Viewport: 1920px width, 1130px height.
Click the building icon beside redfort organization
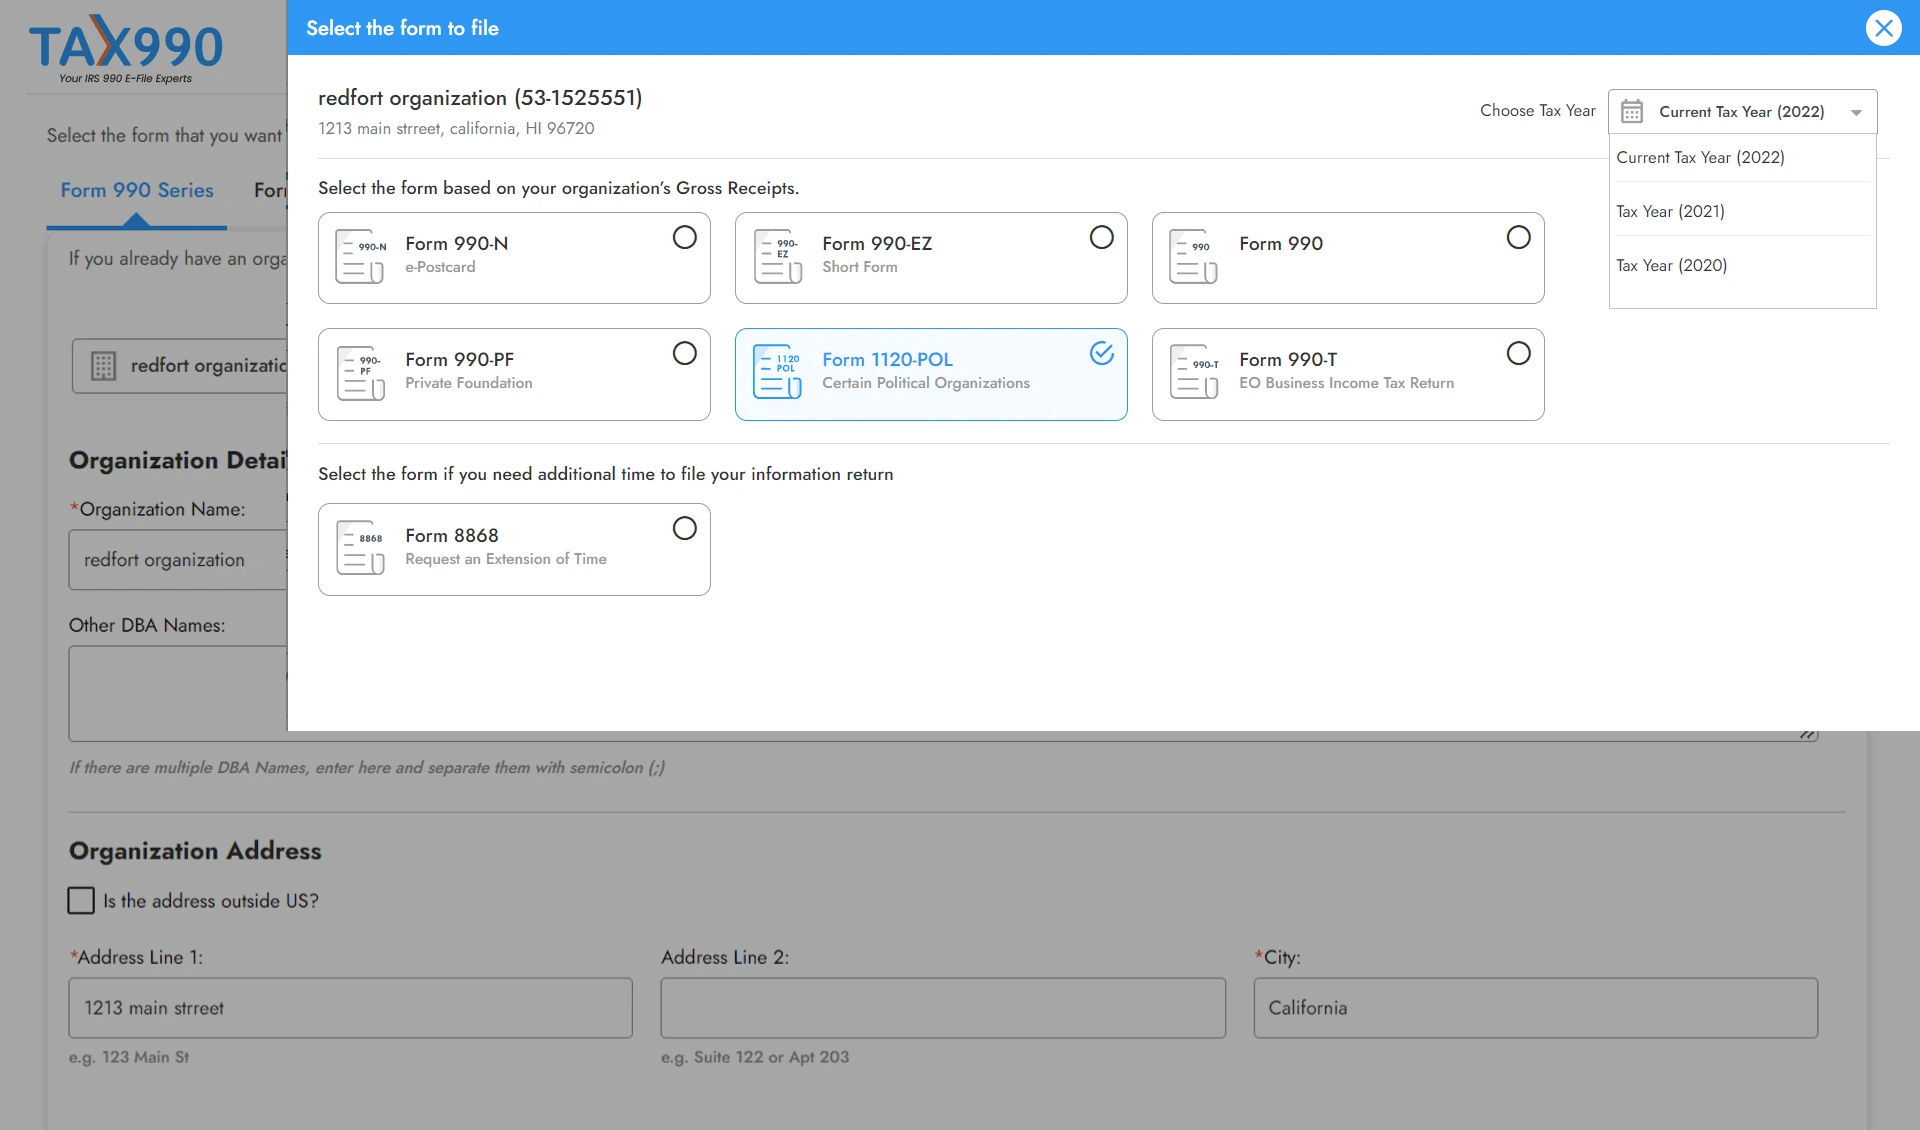coord(103,366)
